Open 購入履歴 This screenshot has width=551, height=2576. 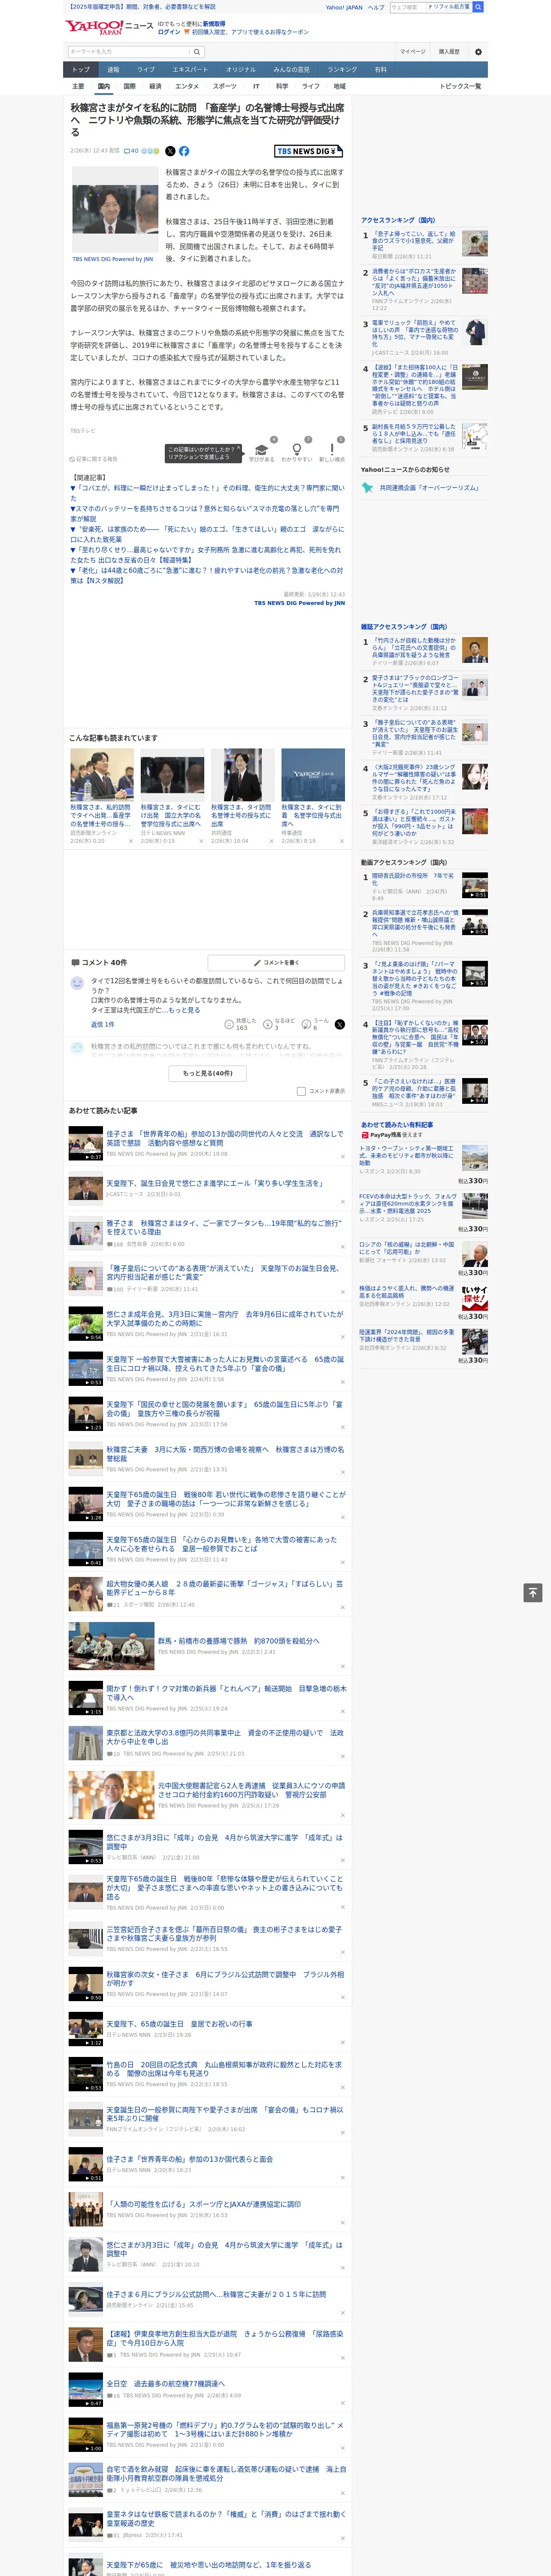click(449, 52)
